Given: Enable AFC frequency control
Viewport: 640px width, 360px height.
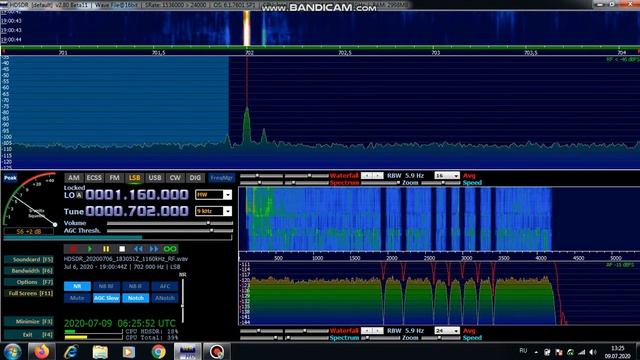Looking at the screenshot, I should click(165, 286).
